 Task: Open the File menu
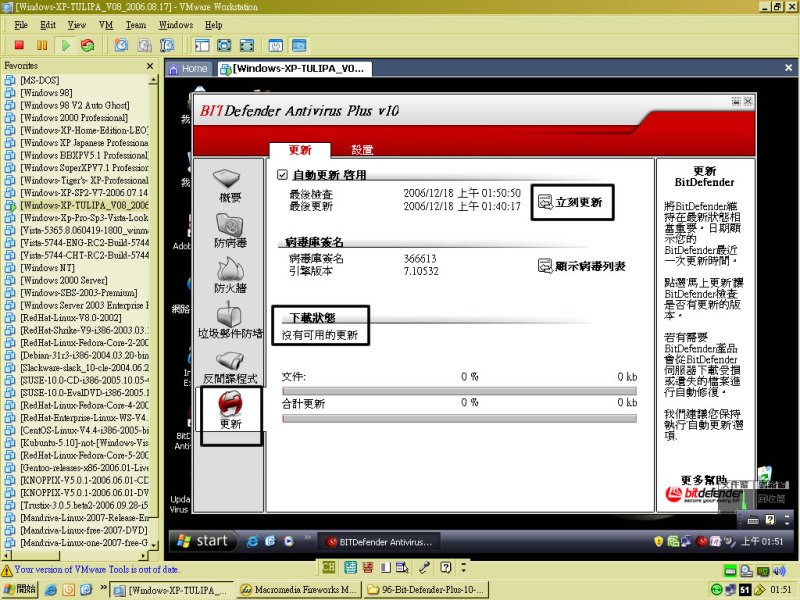point(21,24)
